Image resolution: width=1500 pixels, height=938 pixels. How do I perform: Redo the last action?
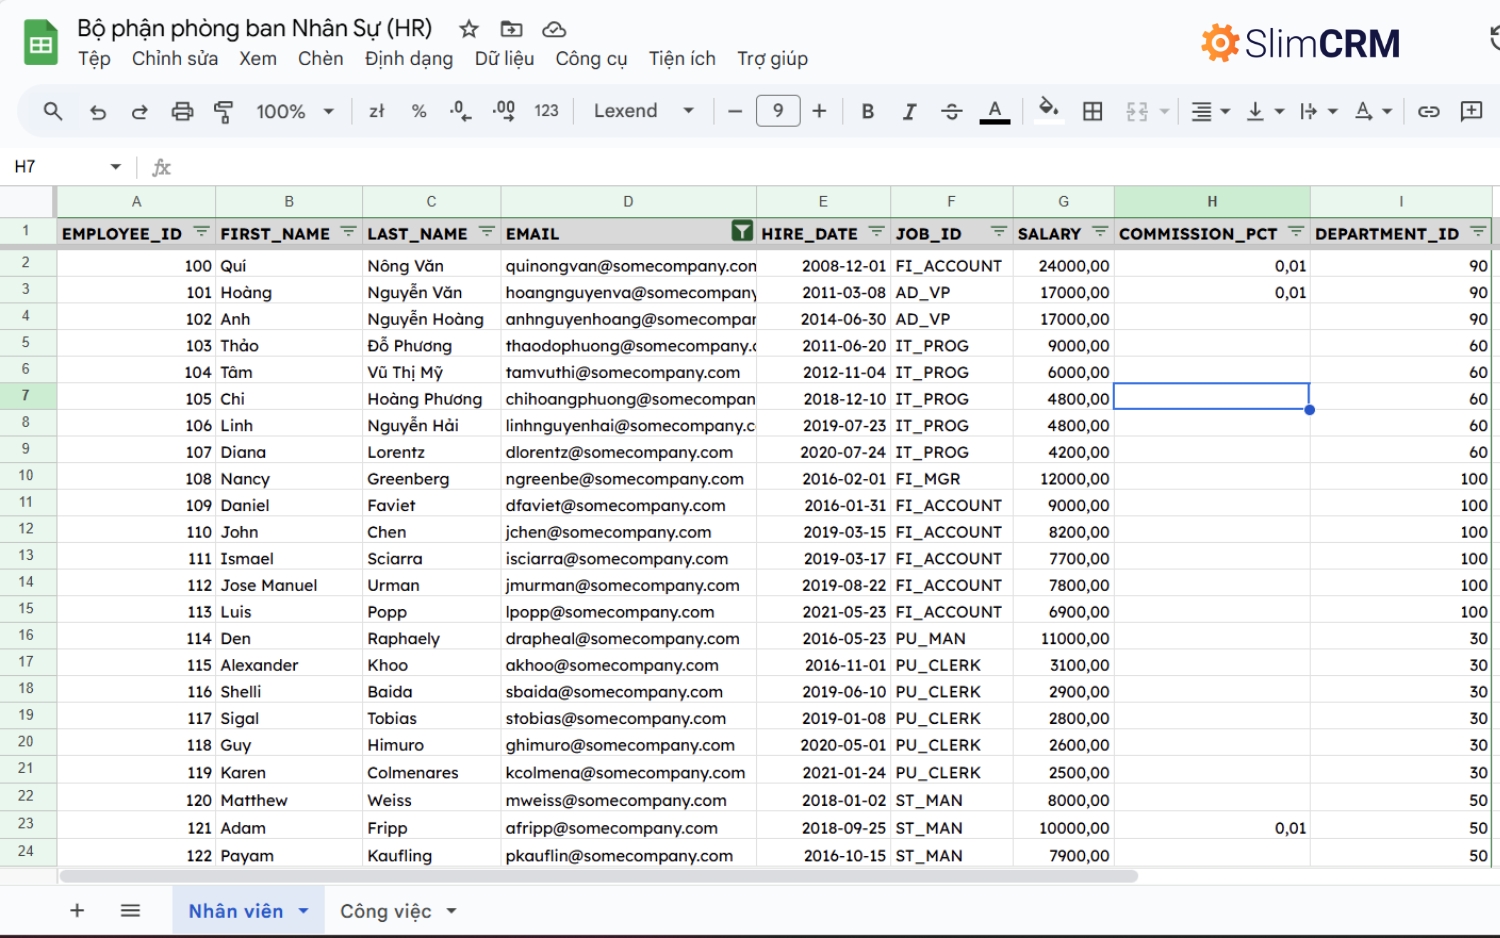pos(139,111)
